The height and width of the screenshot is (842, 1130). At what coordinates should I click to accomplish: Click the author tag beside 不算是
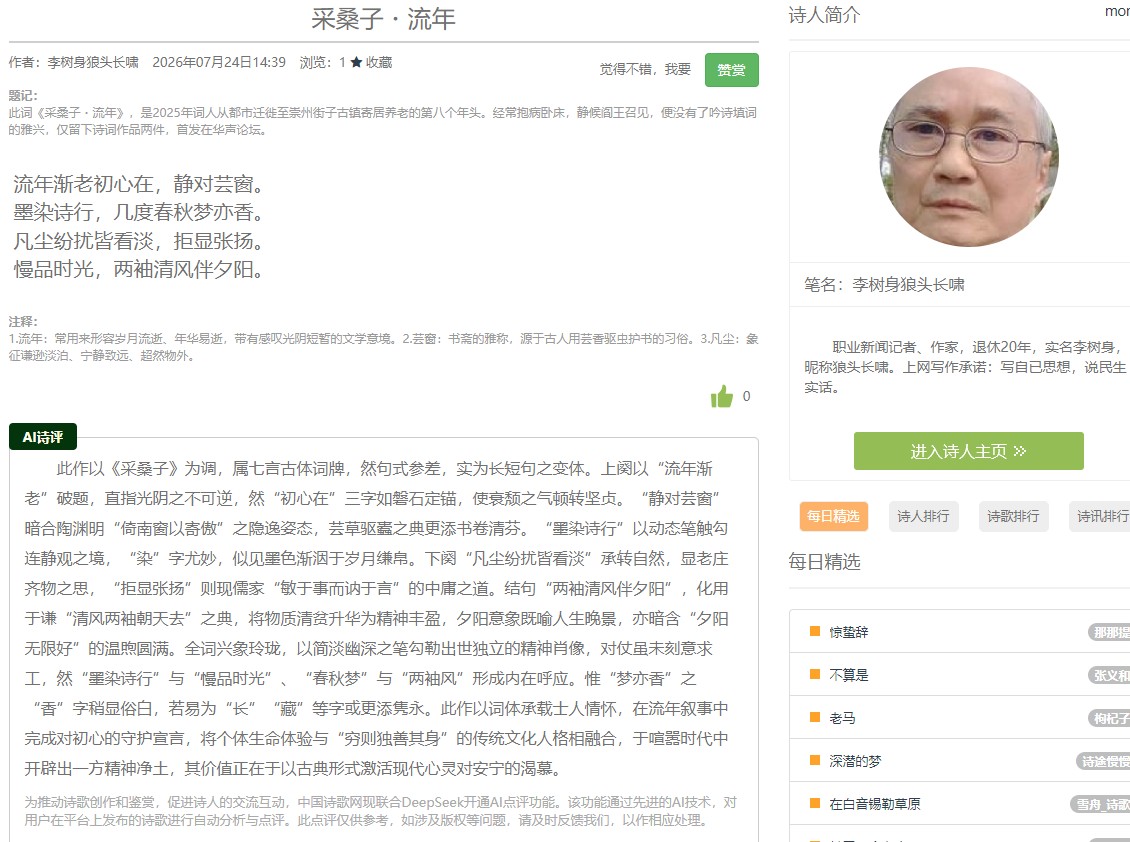pyautogui.click(x=1108, y=675)
